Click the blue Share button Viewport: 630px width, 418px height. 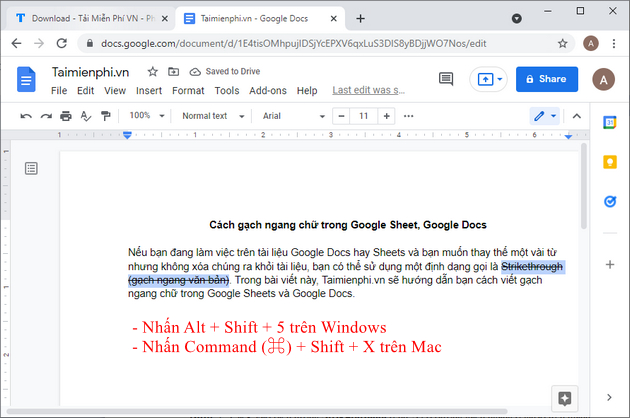[x=547, y=79]
